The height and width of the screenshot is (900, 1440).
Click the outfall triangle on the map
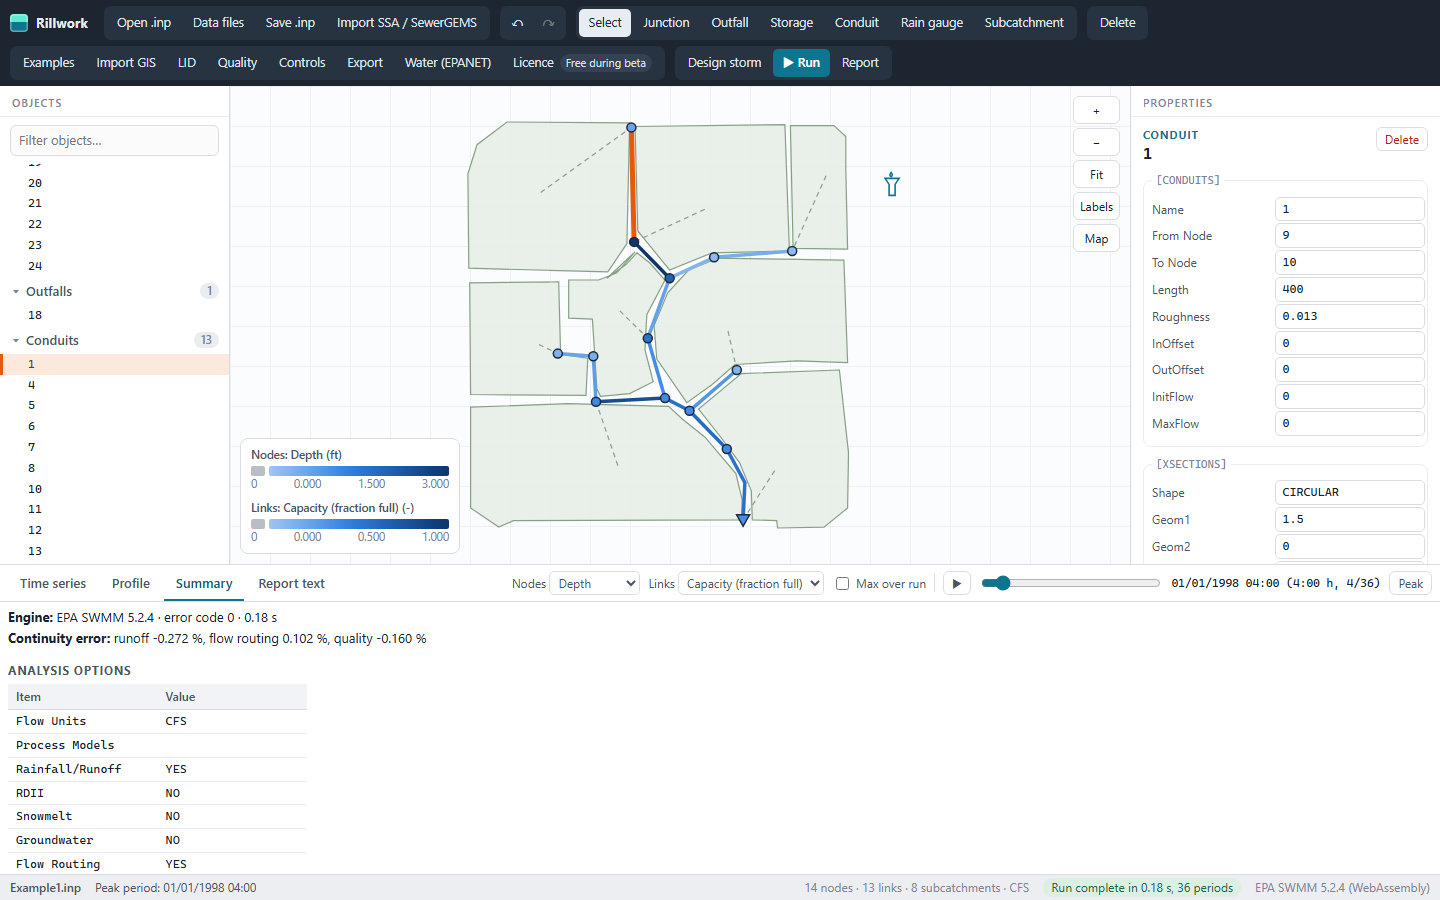click(x=743, y=520)
